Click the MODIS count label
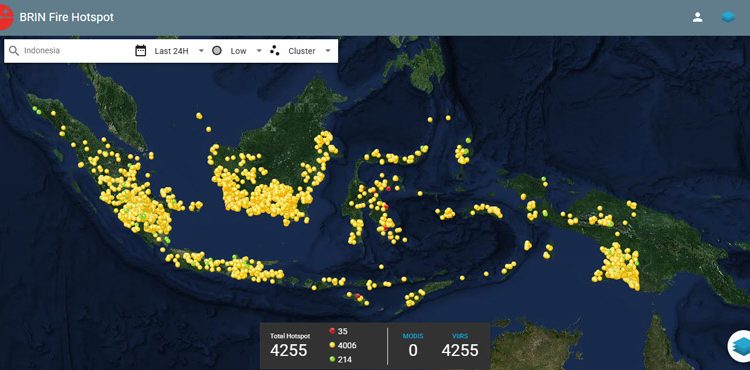 pyautogui.click(x=413, y=336)
